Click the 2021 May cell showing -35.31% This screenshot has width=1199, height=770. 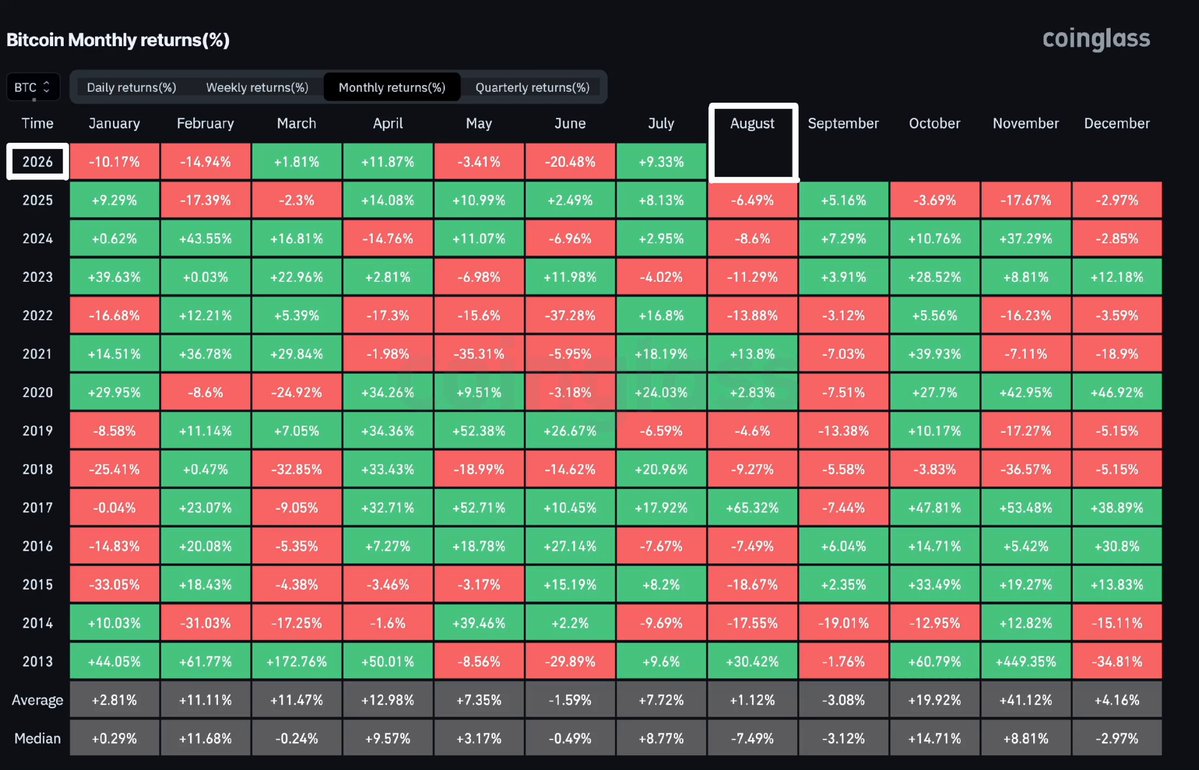coord(479,354)
